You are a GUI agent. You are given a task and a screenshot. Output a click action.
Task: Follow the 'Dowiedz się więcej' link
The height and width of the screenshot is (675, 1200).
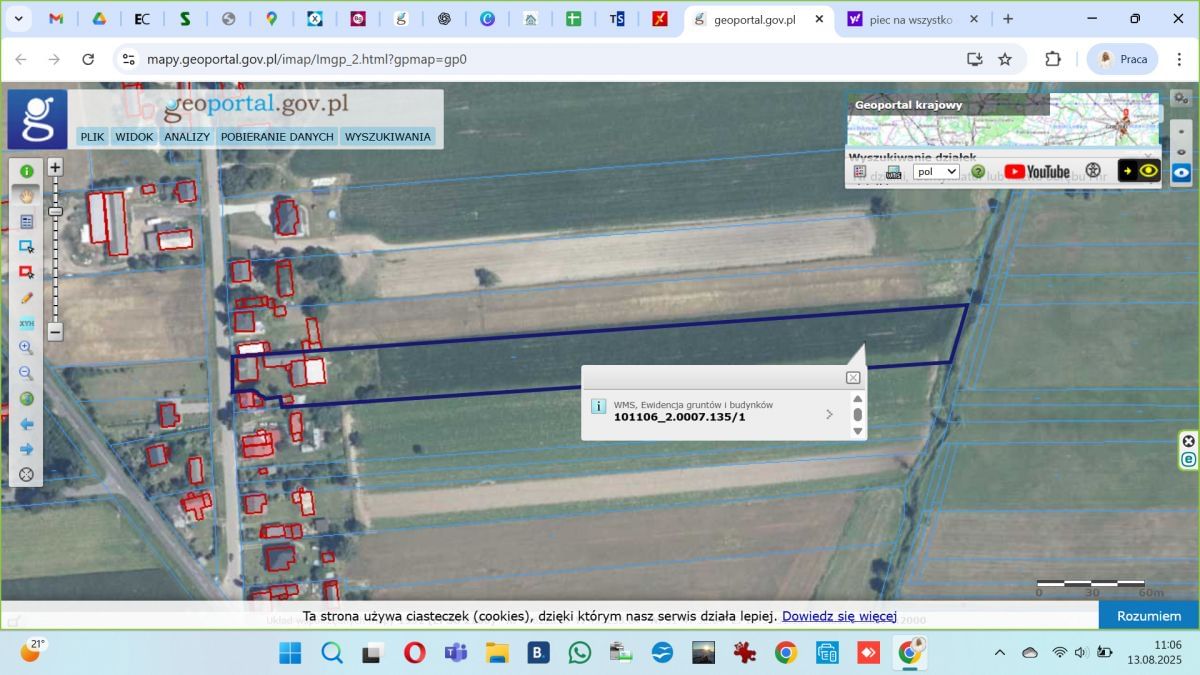839,616
